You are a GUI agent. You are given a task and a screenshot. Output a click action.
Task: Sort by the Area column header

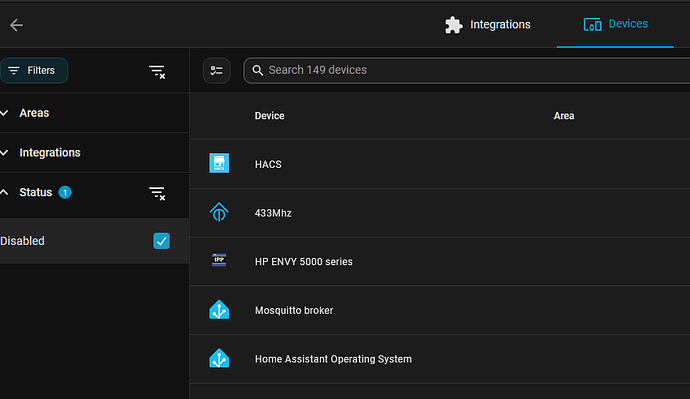point(564,116)
